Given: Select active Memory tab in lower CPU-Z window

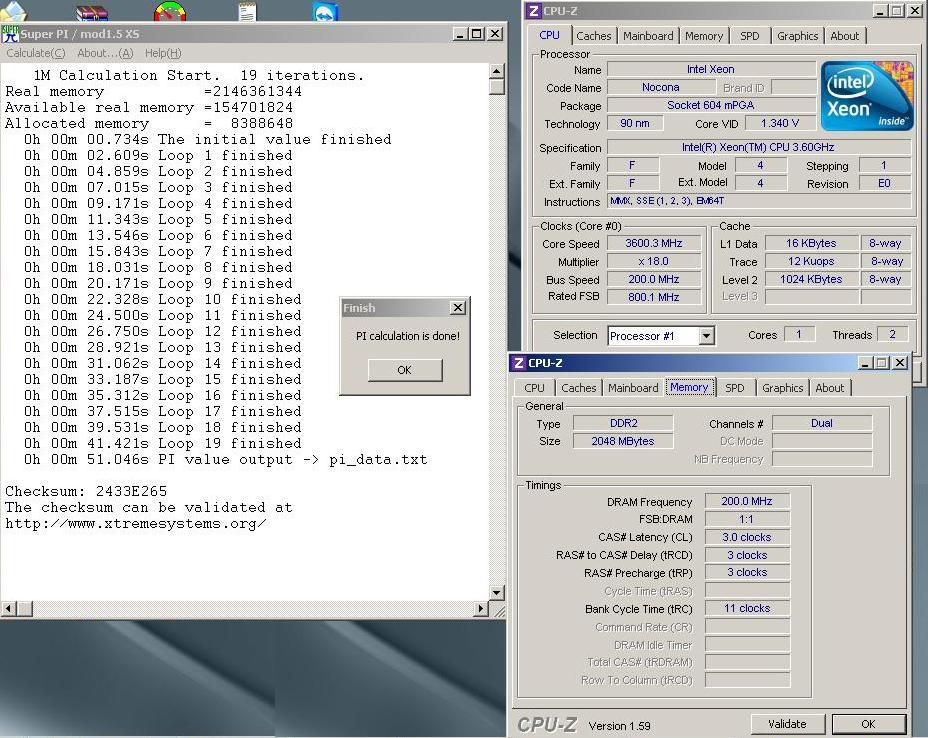Looking at the screenshot, I should point(689,387).
